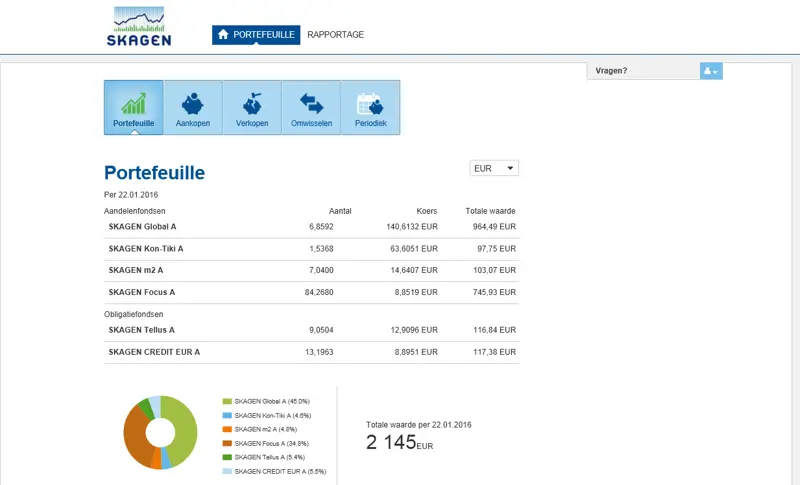Click the brown Focus A donut segment
This screenshot has height=485, width=800.
(x=135, y=438)
